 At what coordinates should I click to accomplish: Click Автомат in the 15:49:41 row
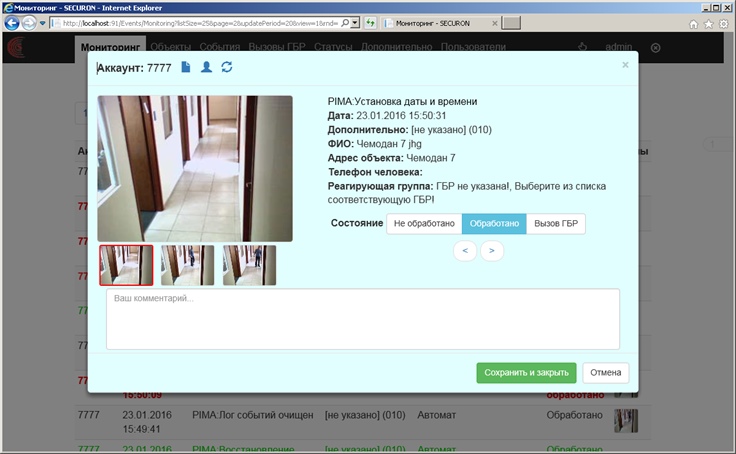point(437,415)
